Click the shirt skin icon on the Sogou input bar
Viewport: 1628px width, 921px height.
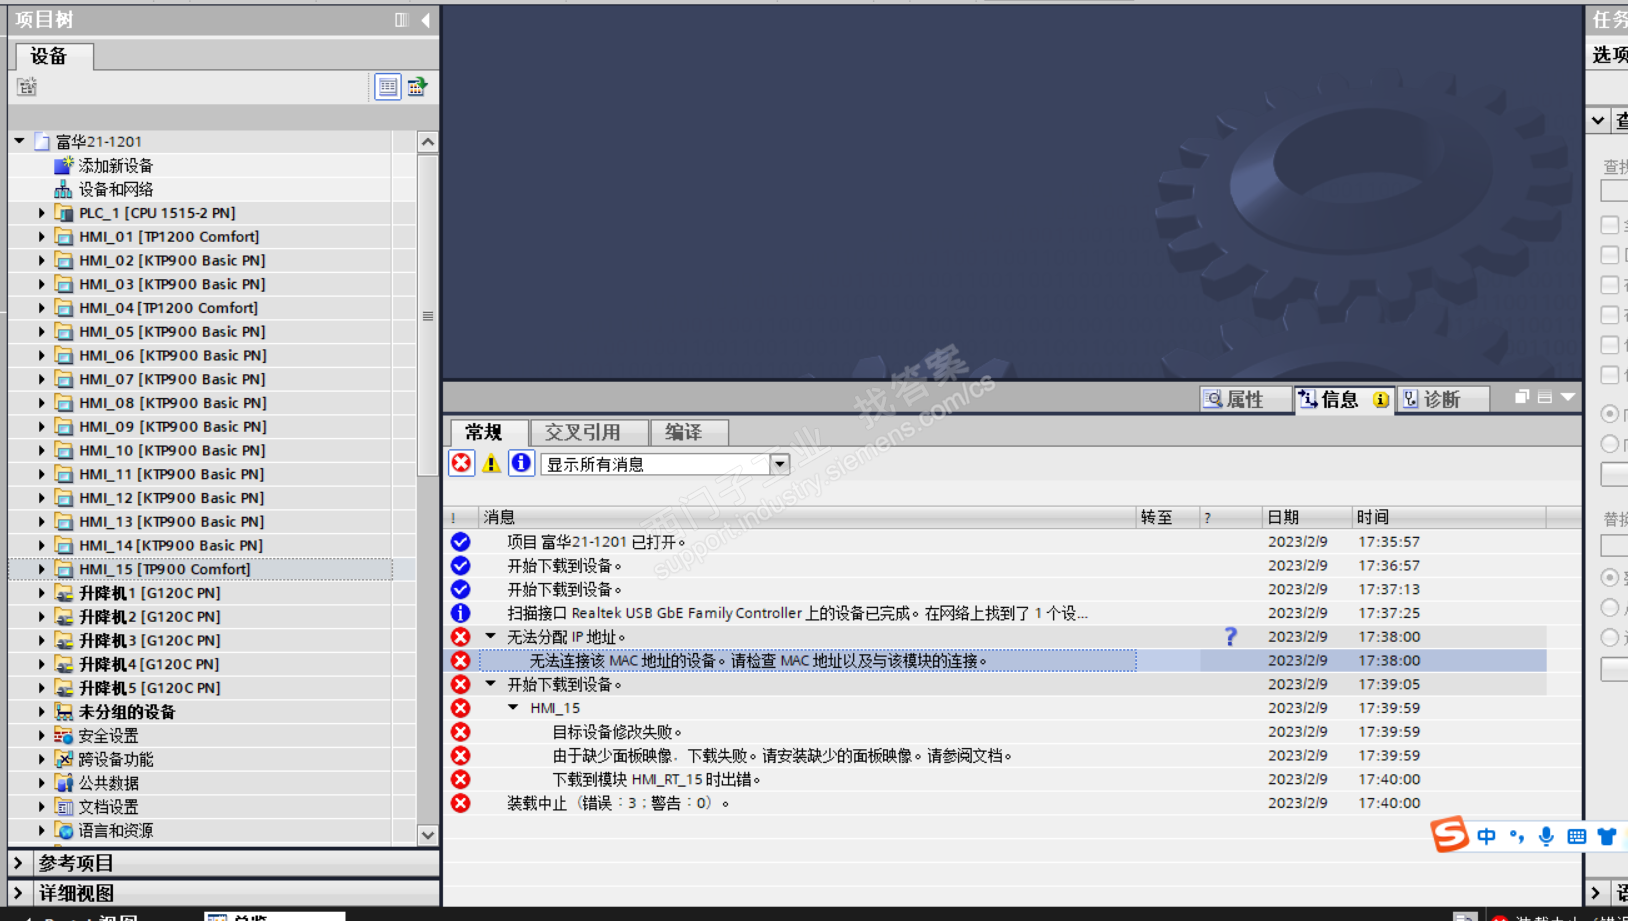pos(1607,837)
